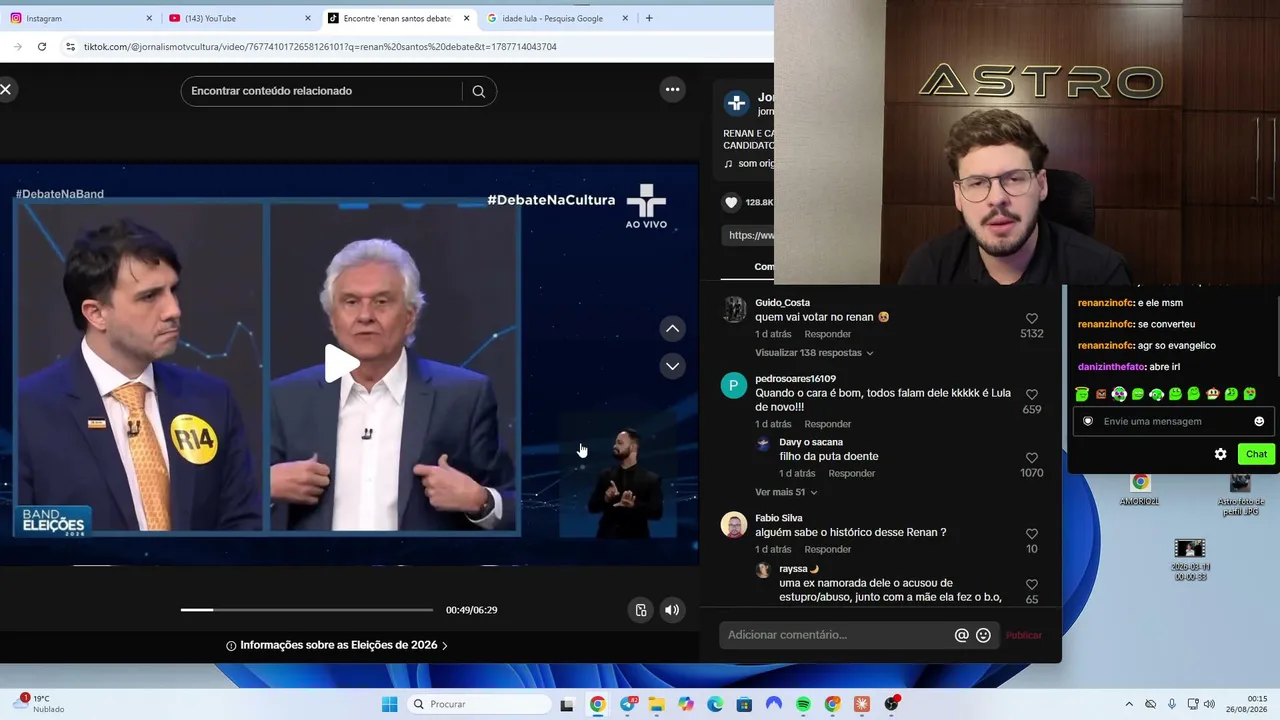Image resolution: width=1280 pixels, height=720 pixels.
Task: Like the video with 128.8K heart
Action: [731, 202]
